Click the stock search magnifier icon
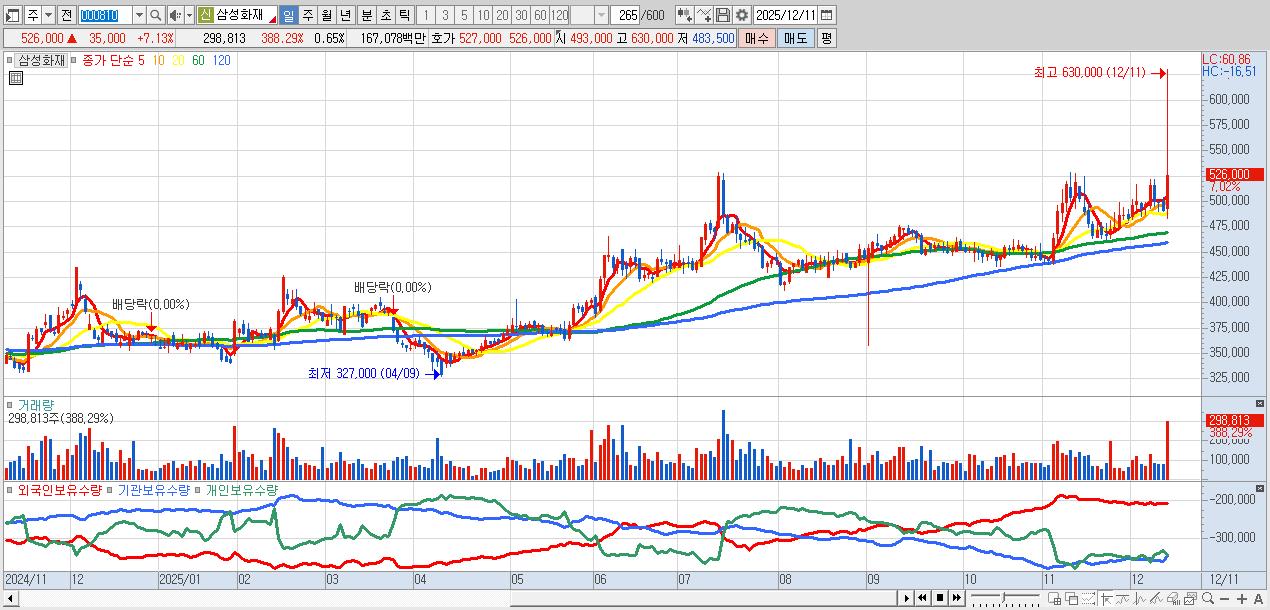The height and width of the screenshot is (610, 1270). pos(156,15)
